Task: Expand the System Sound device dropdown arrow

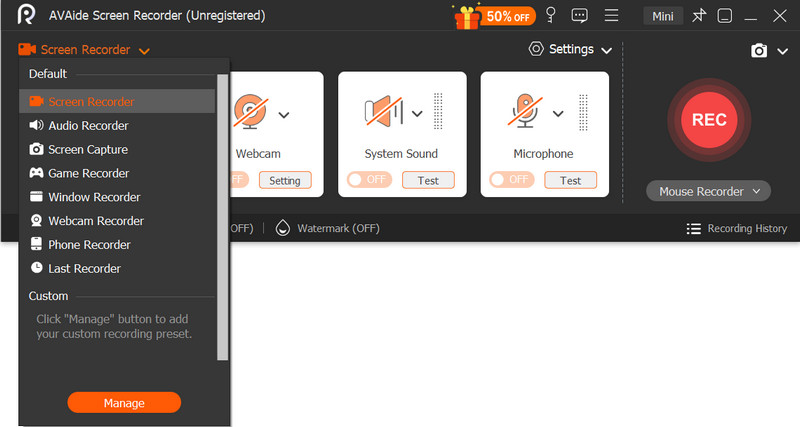Action: (417, 114)
